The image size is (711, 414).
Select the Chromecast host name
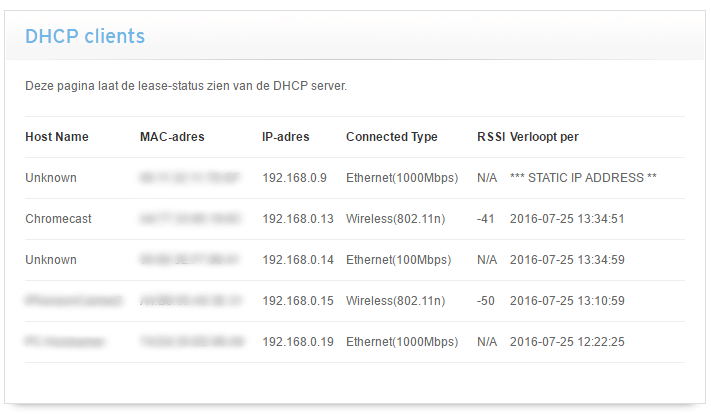click(x=58, y=219)
